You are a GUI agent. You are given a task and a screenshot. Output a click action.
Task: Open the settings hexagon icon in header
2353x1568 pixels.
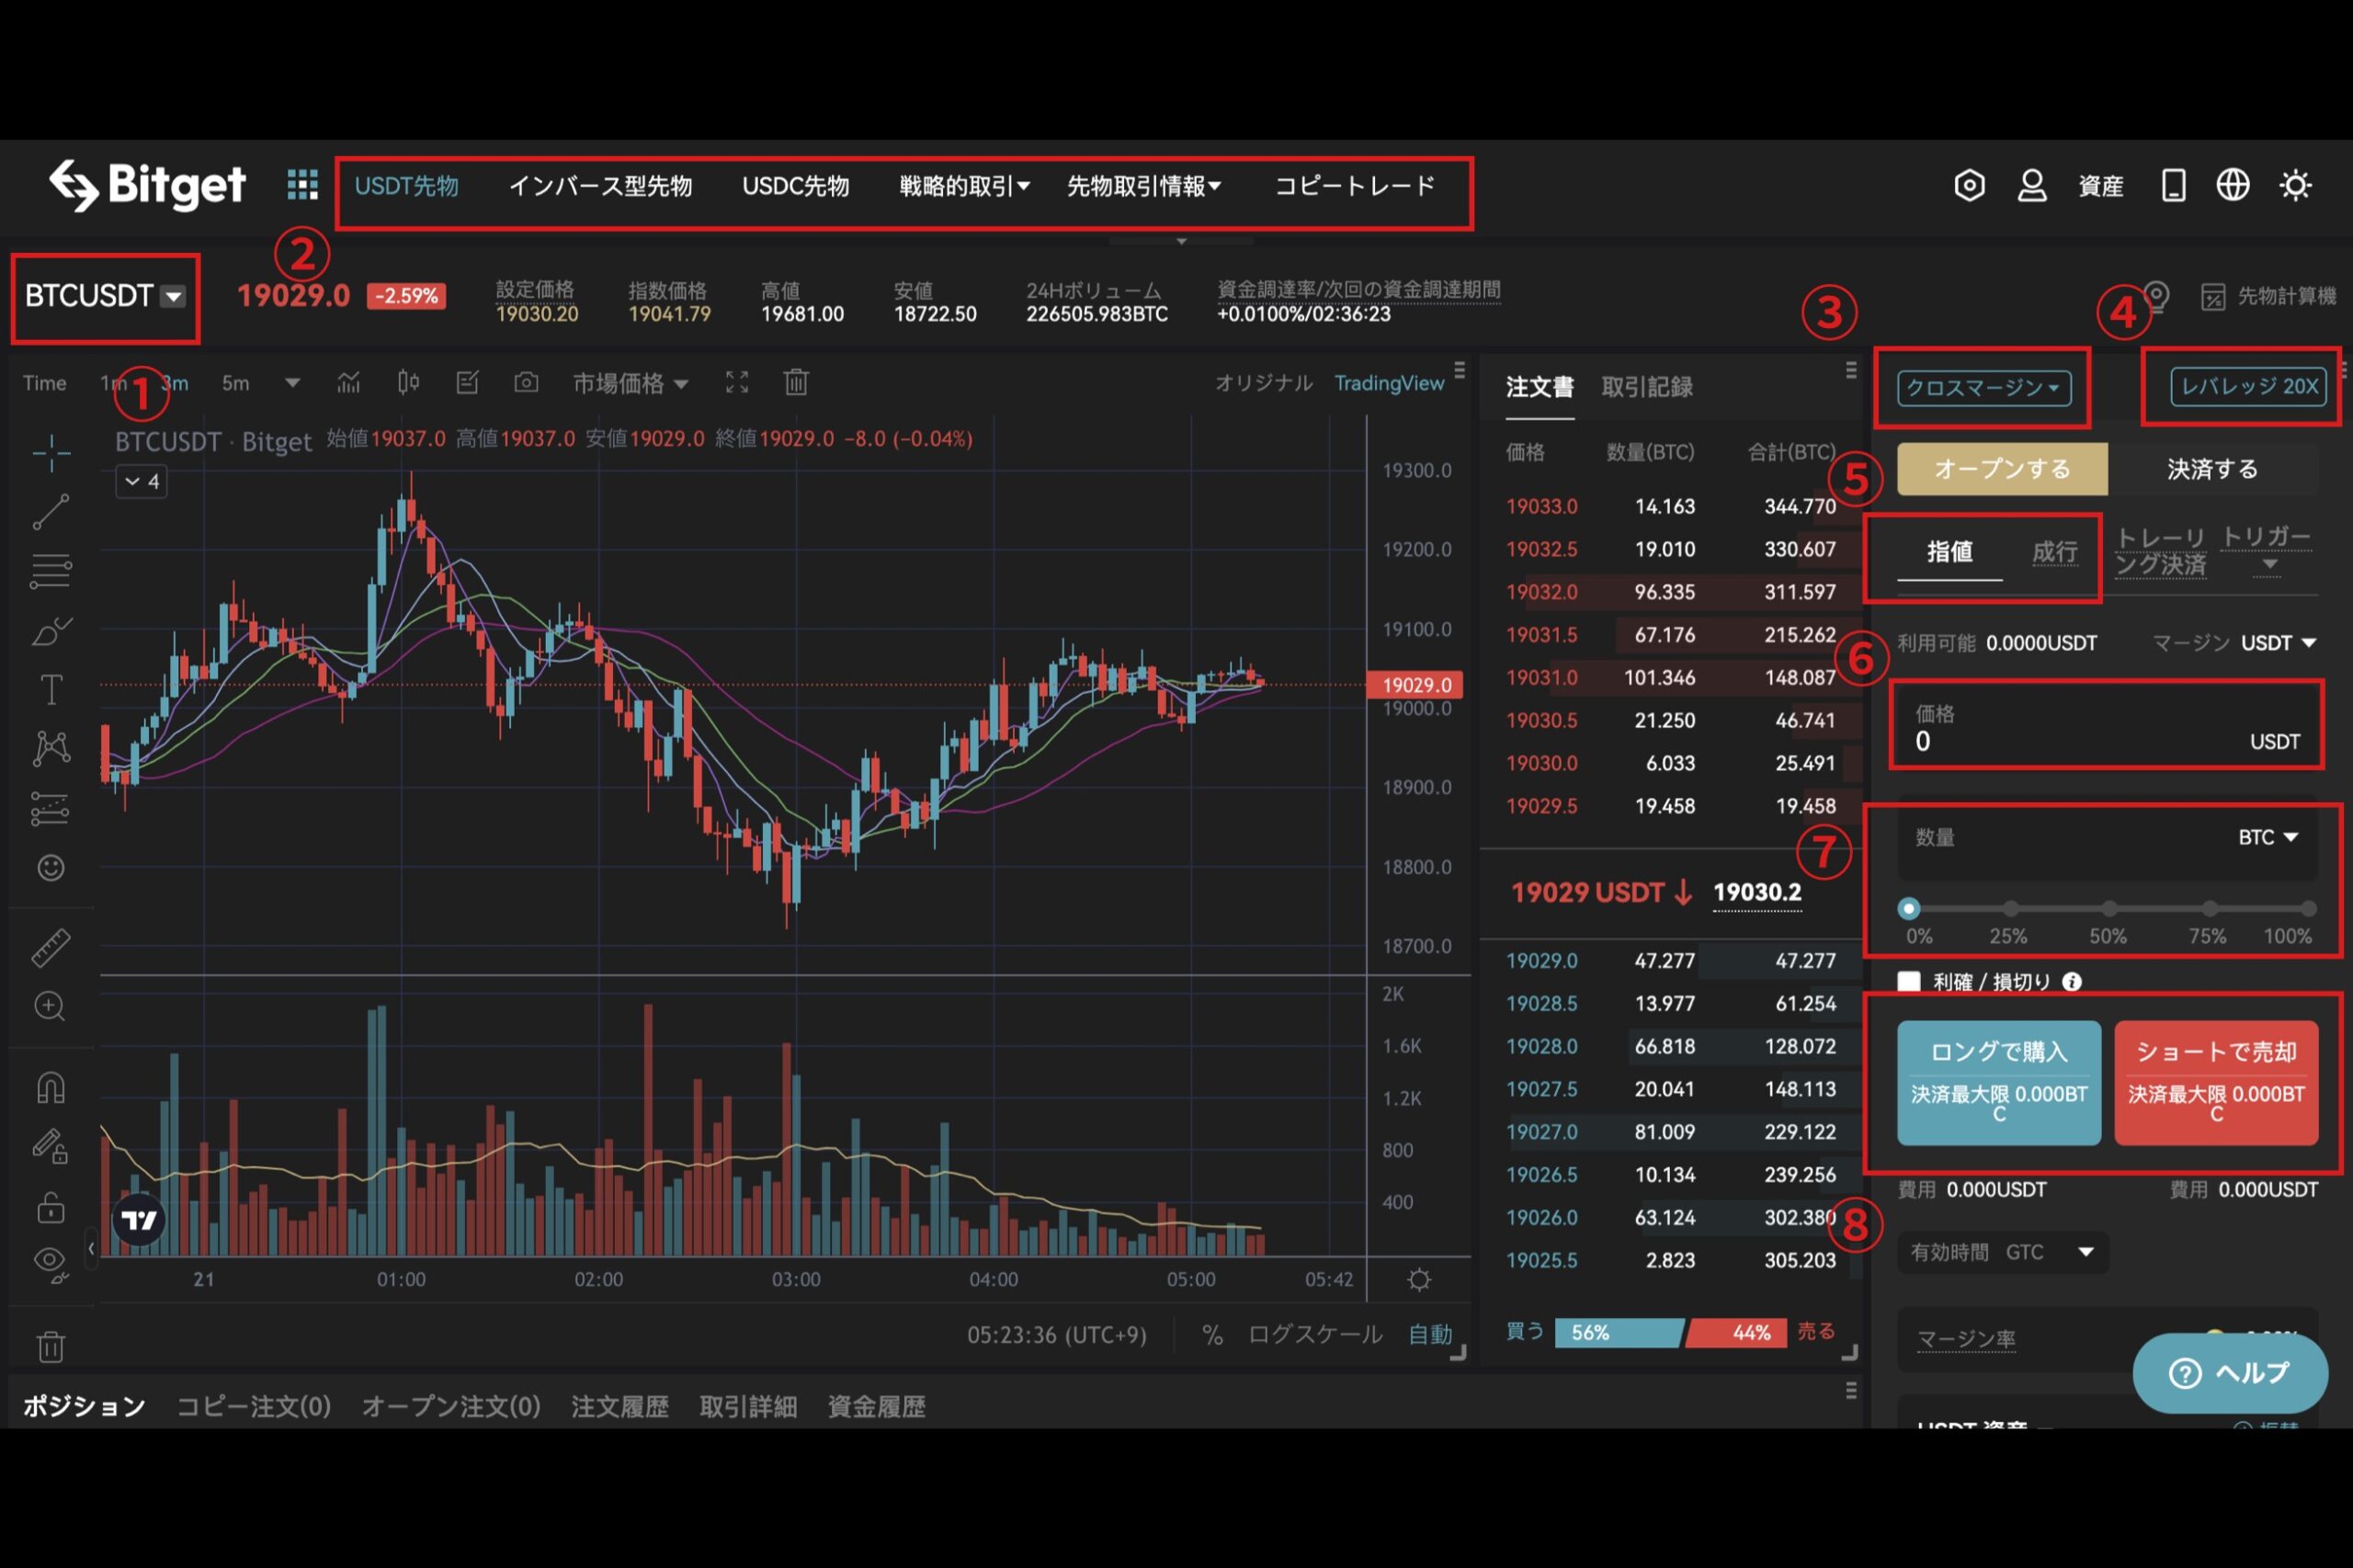tap(1969, 185)
